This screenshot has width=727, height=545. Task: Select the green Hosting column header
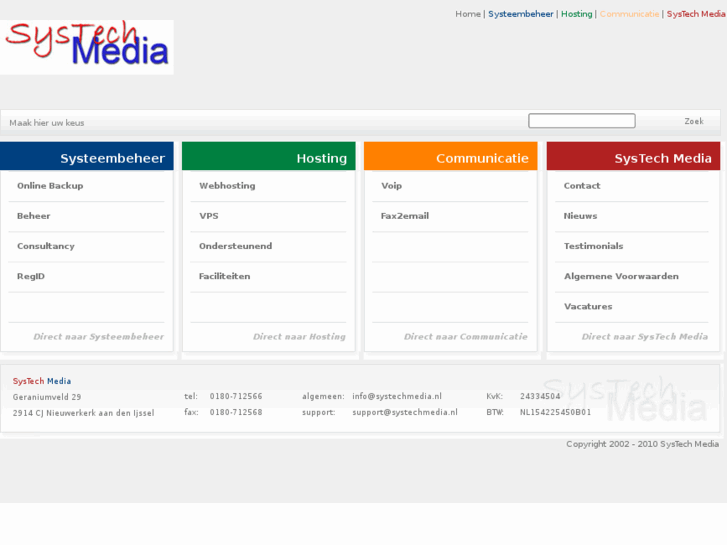pyautogui.click(x=269, y=156)
